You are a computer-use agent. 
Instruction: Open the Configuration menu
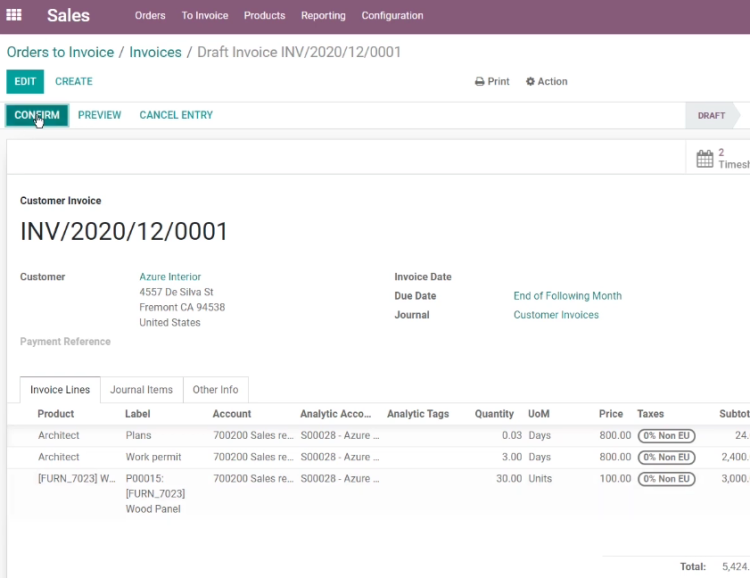[x=392, y=15]
